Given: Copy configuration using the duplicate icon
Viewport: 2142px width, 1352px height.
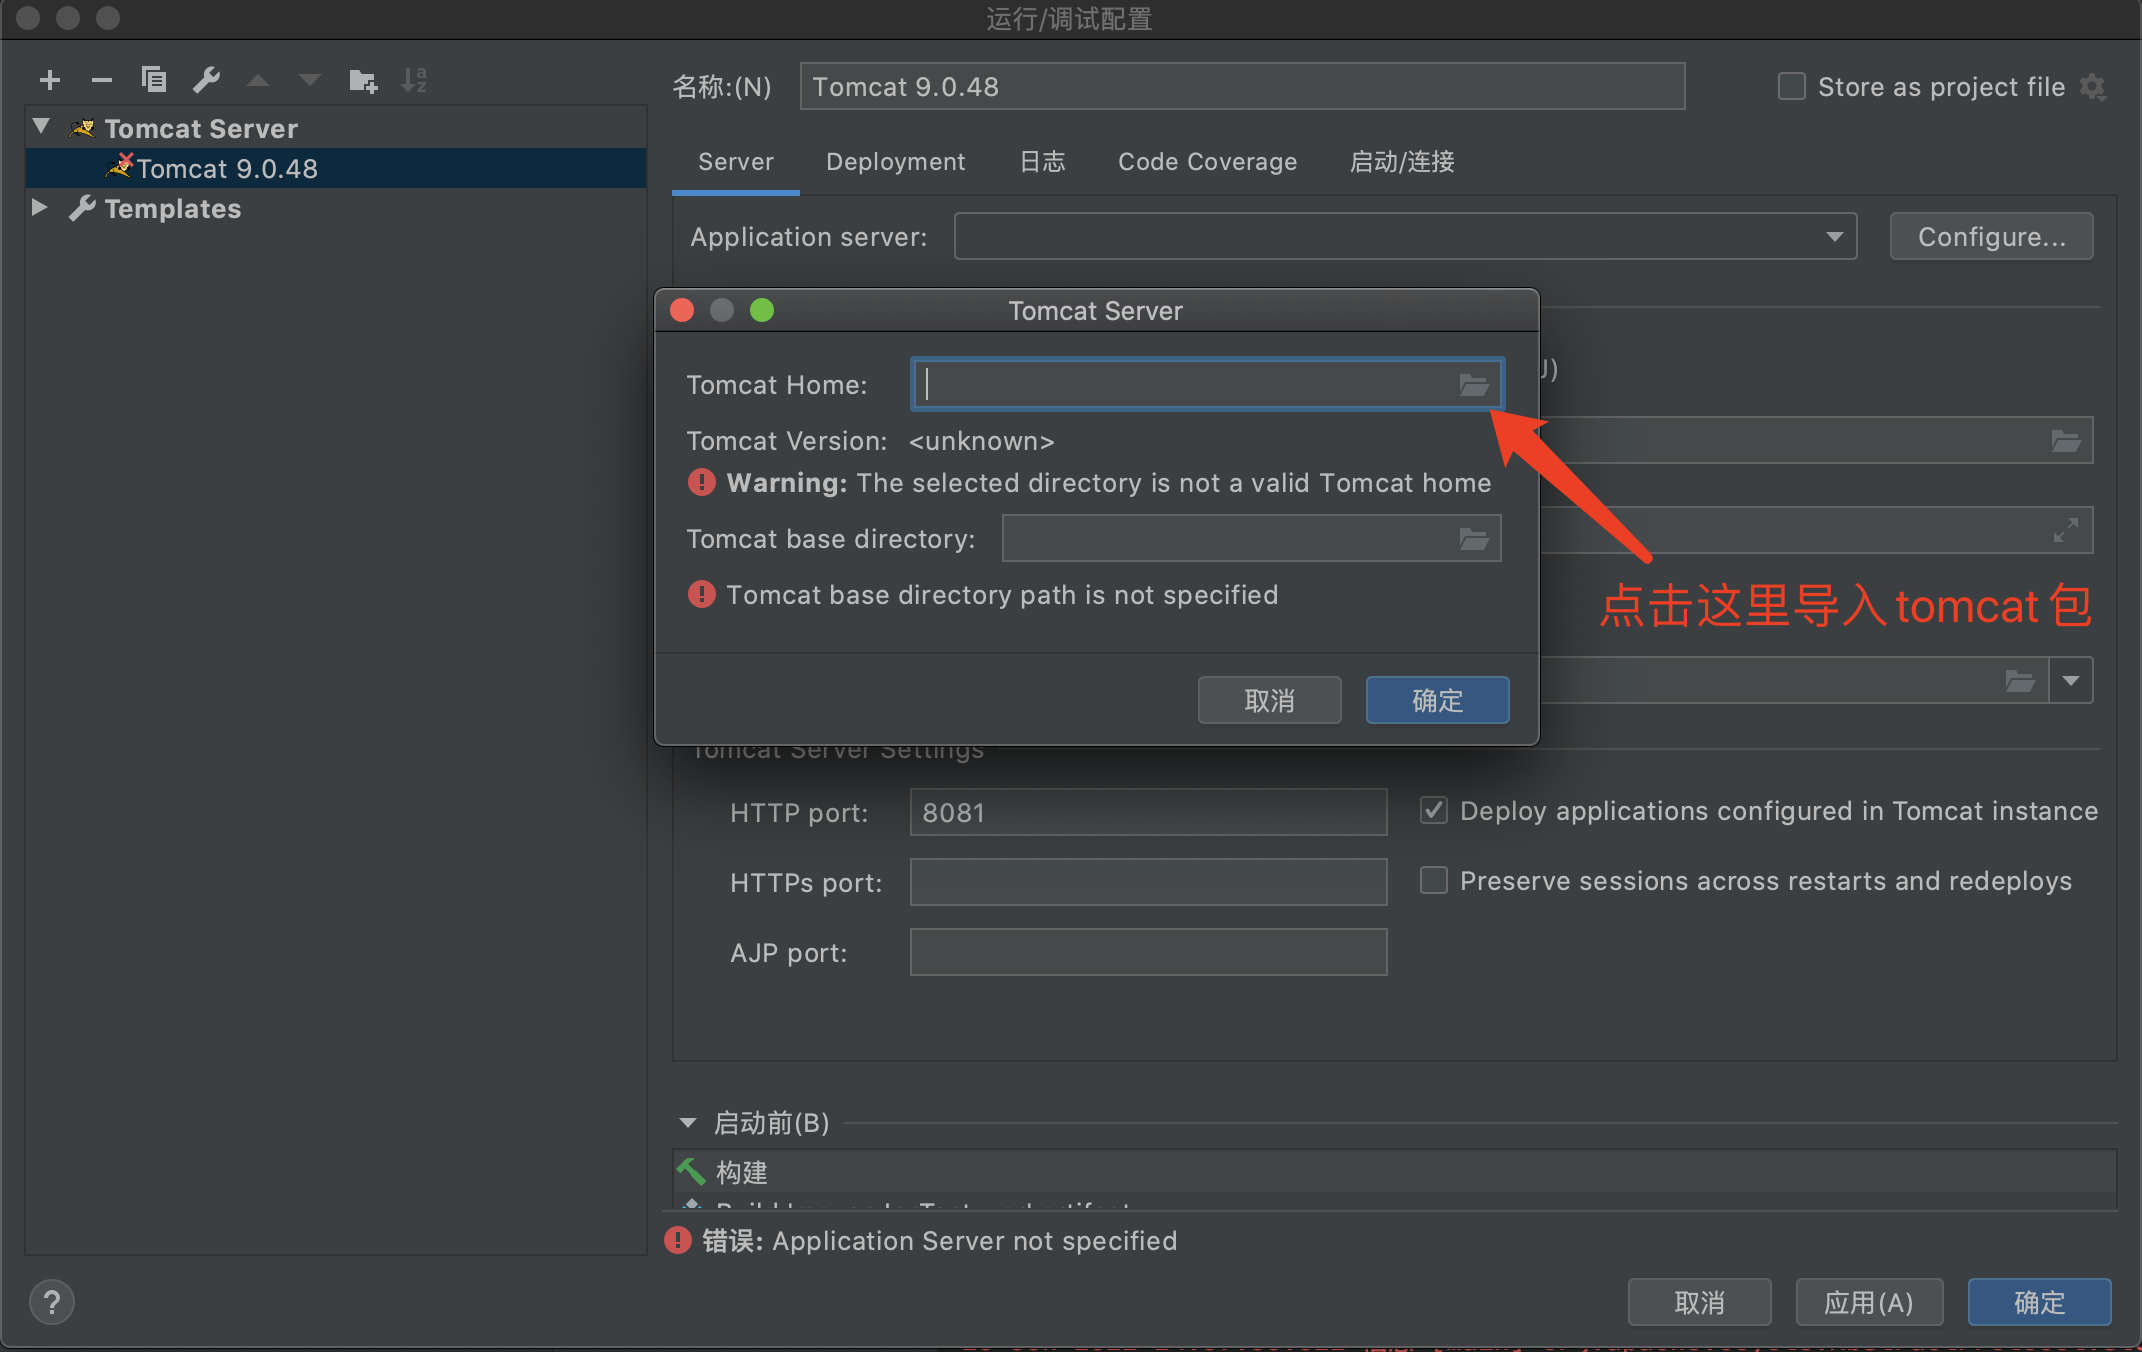Looking at the screenshot, I should (154, 80).
